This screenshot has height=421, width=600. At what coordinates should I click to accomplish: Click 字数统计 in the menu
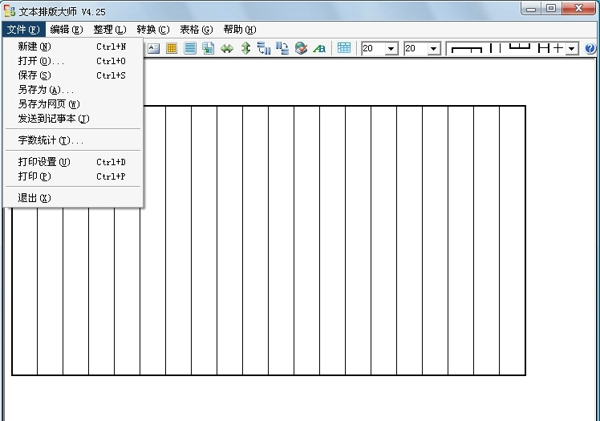coord(50,140)
